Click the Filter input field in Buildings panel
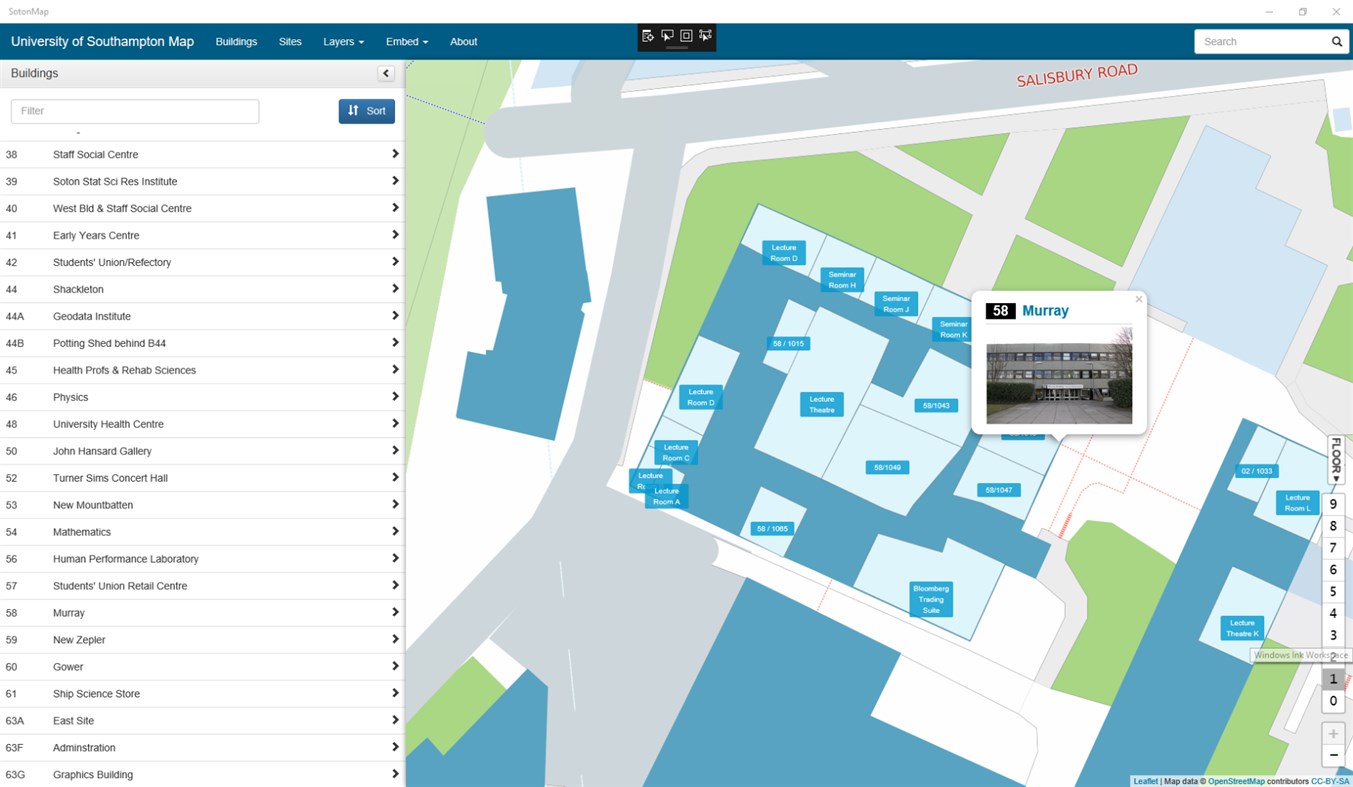The image size is (1353, 787). (x=134, y=111)
